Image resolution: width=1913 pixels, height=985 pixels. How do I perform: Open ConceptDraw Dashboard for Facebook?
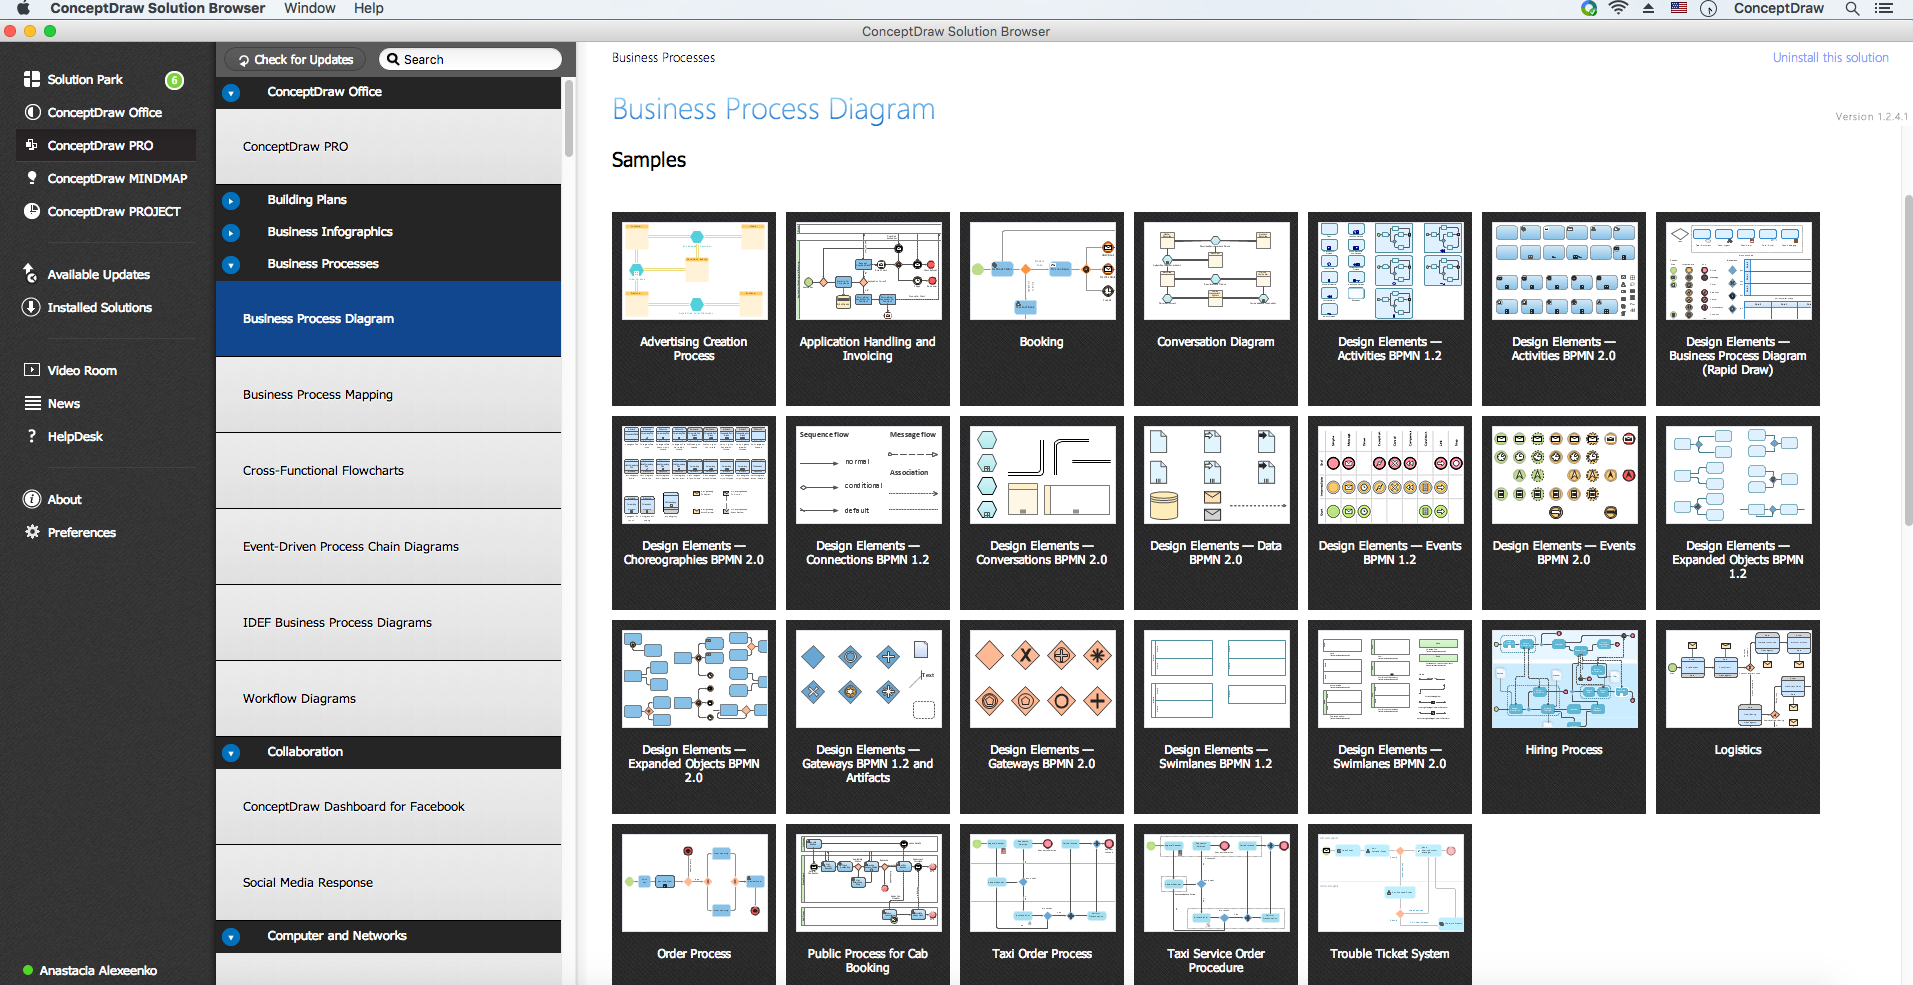tap(388, 807)
